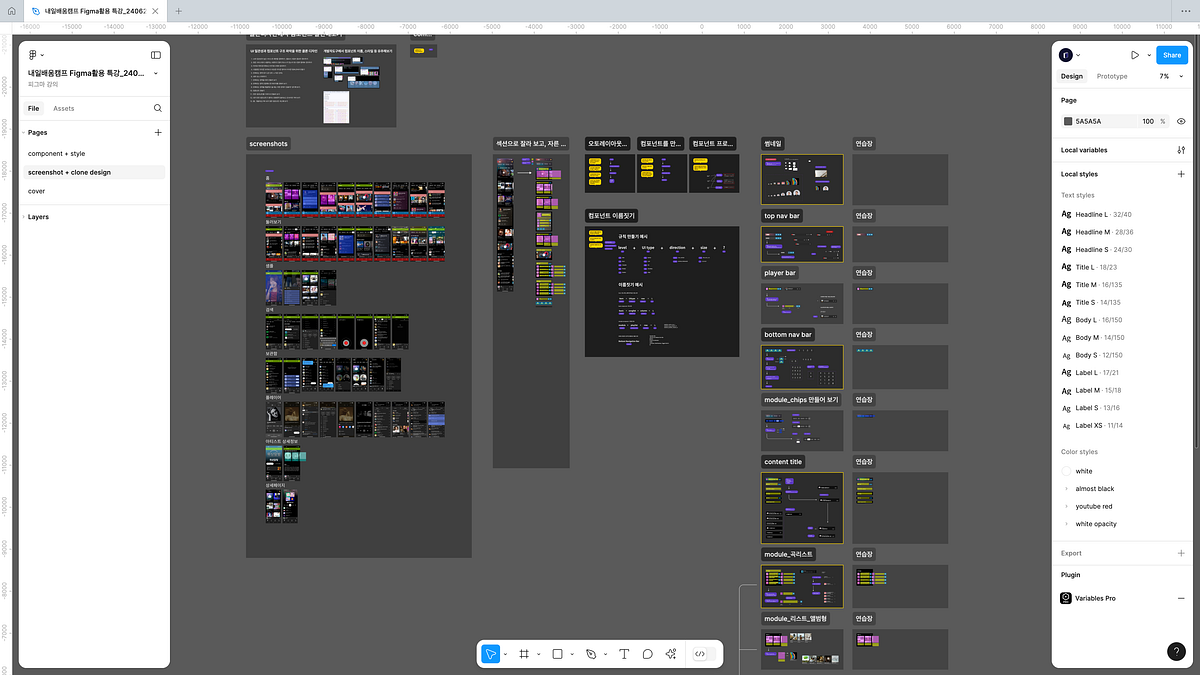Select the Pen tool
The width and height of the screenshot is (1200, 675).
(x=591, y=654)
